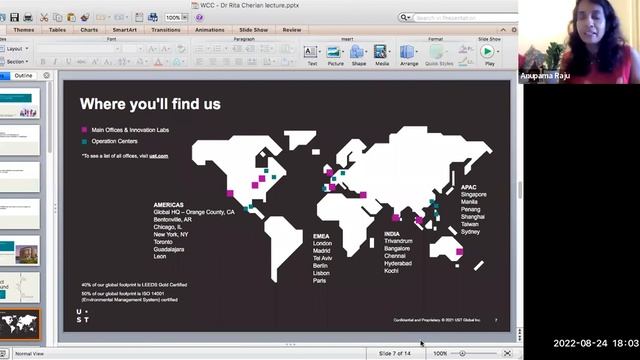The width and height of the screenshot is (640, 360).
Task: Expand the Arrange dropdown arrow
Action: coord(417,52)
